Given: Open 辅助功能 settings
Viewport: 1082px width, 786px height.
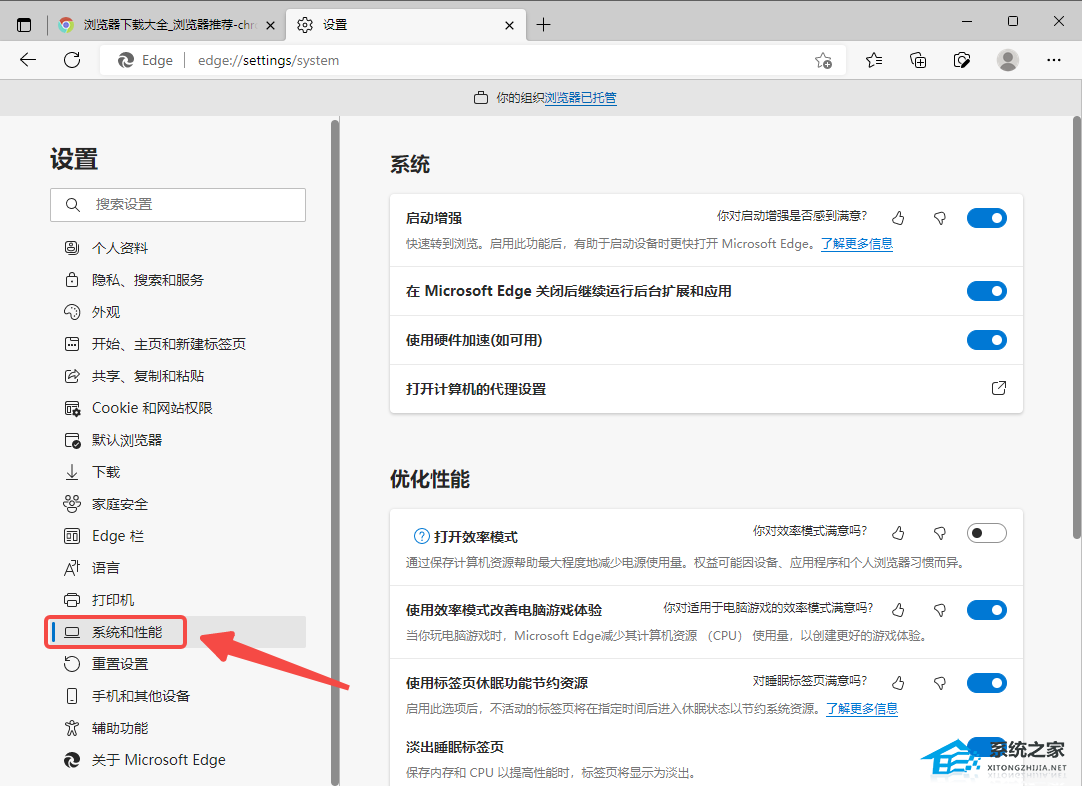Looking at the screenshot, I should (178, 728).
